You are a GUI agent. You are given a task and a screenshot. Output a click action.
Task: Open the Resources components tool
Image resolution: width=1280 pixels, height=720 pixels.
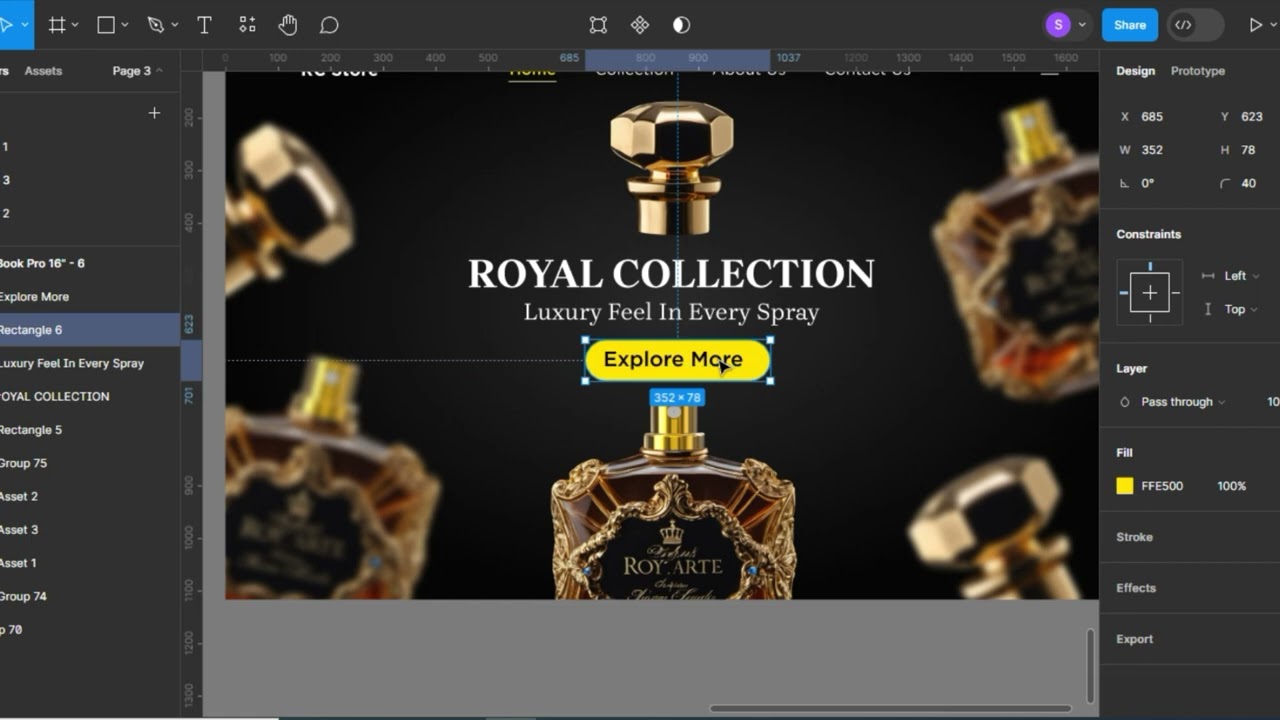coord(247,25)
